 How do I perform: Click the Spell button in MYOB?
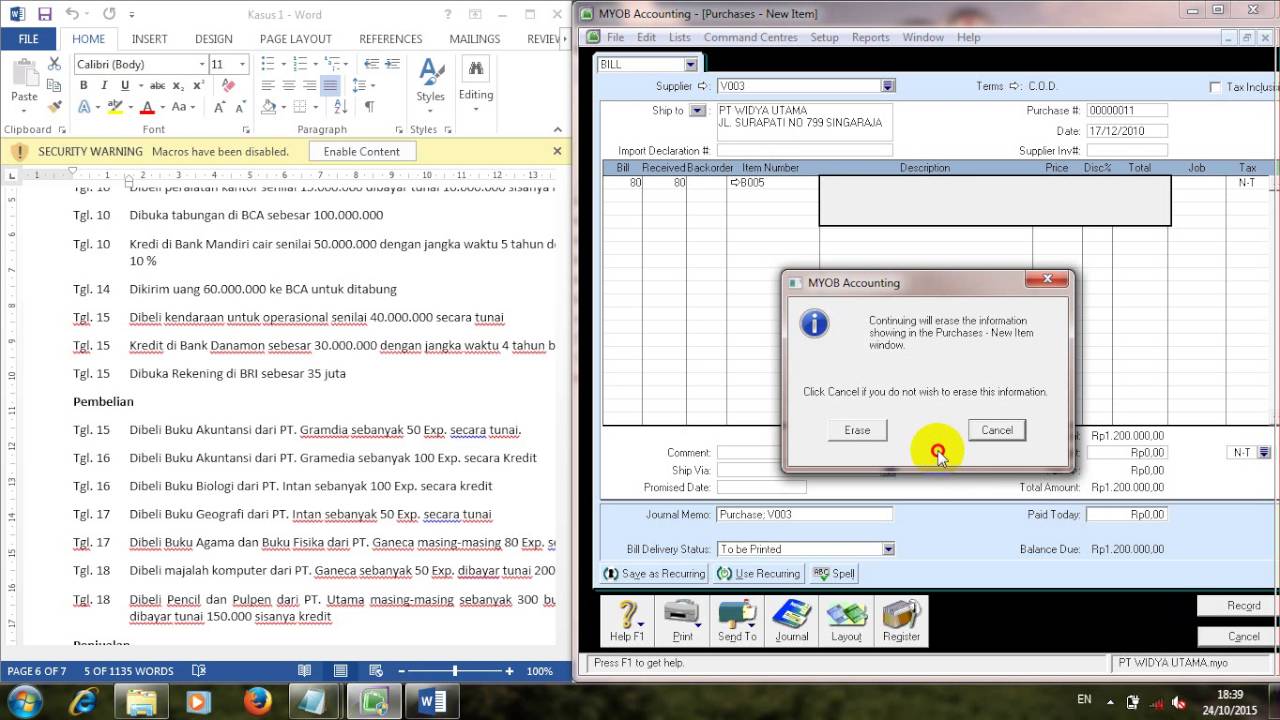(x=834, y=574)
